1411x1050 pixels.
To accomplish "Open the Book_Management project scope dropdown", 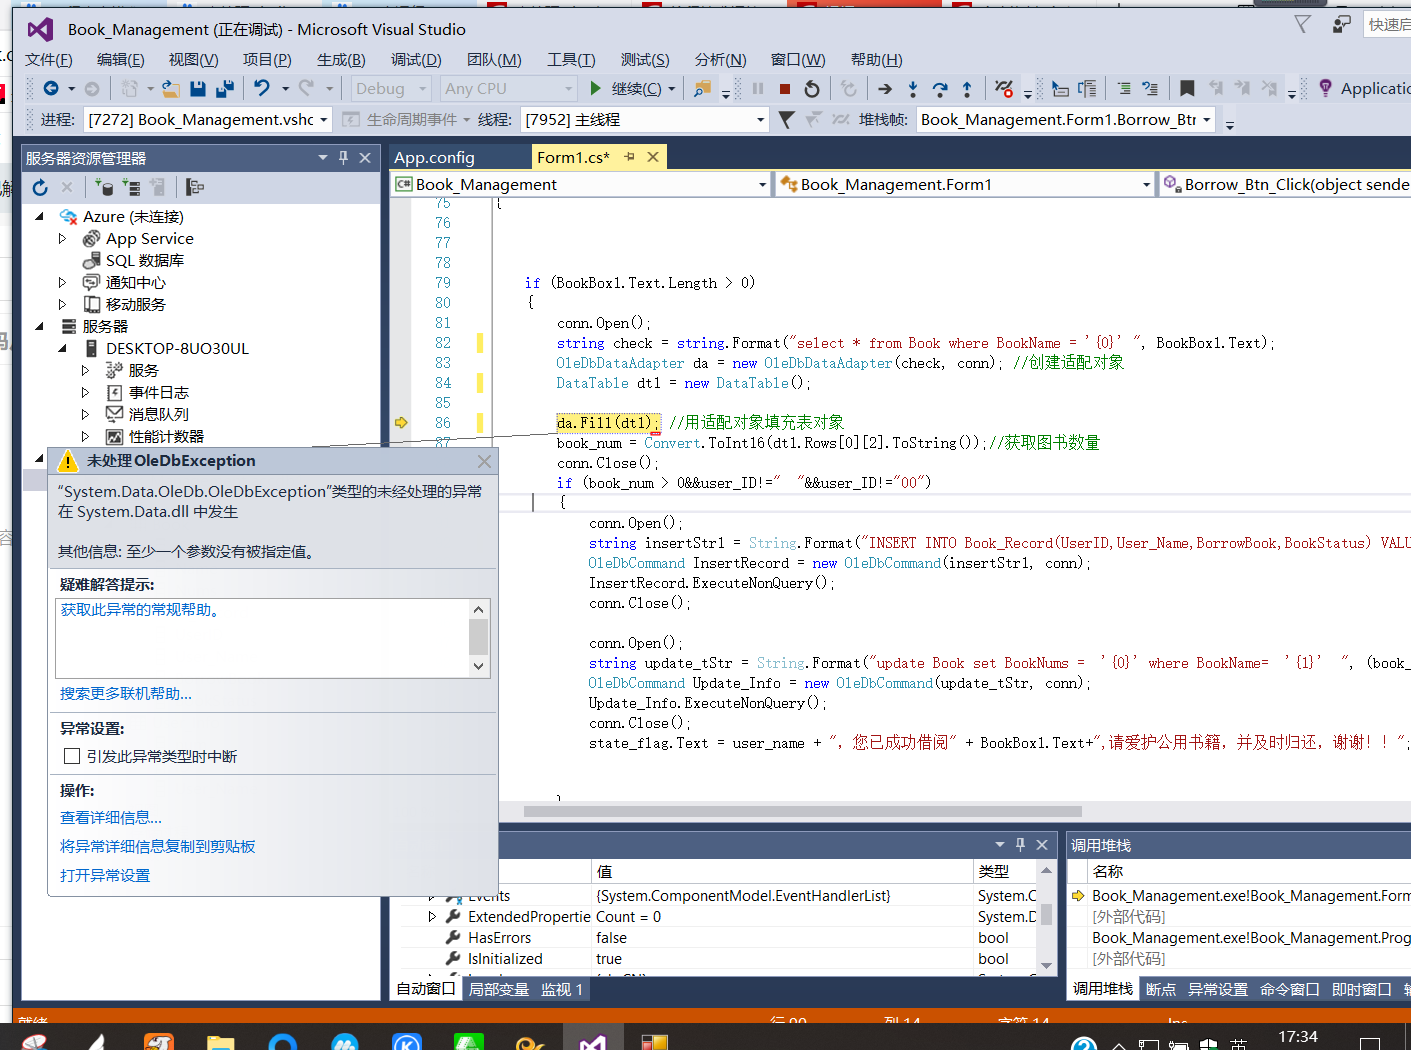I will point(762,185).
